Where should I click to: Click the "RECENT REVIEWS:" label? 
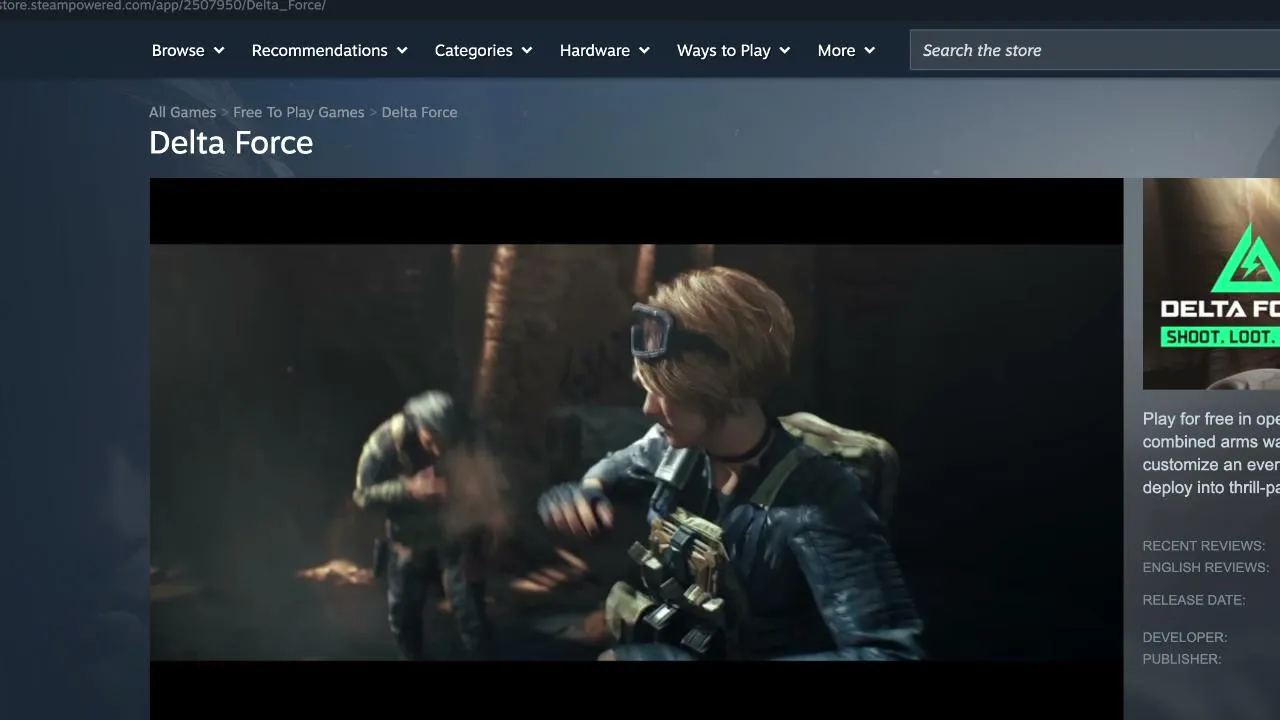tap(1204, 546)
